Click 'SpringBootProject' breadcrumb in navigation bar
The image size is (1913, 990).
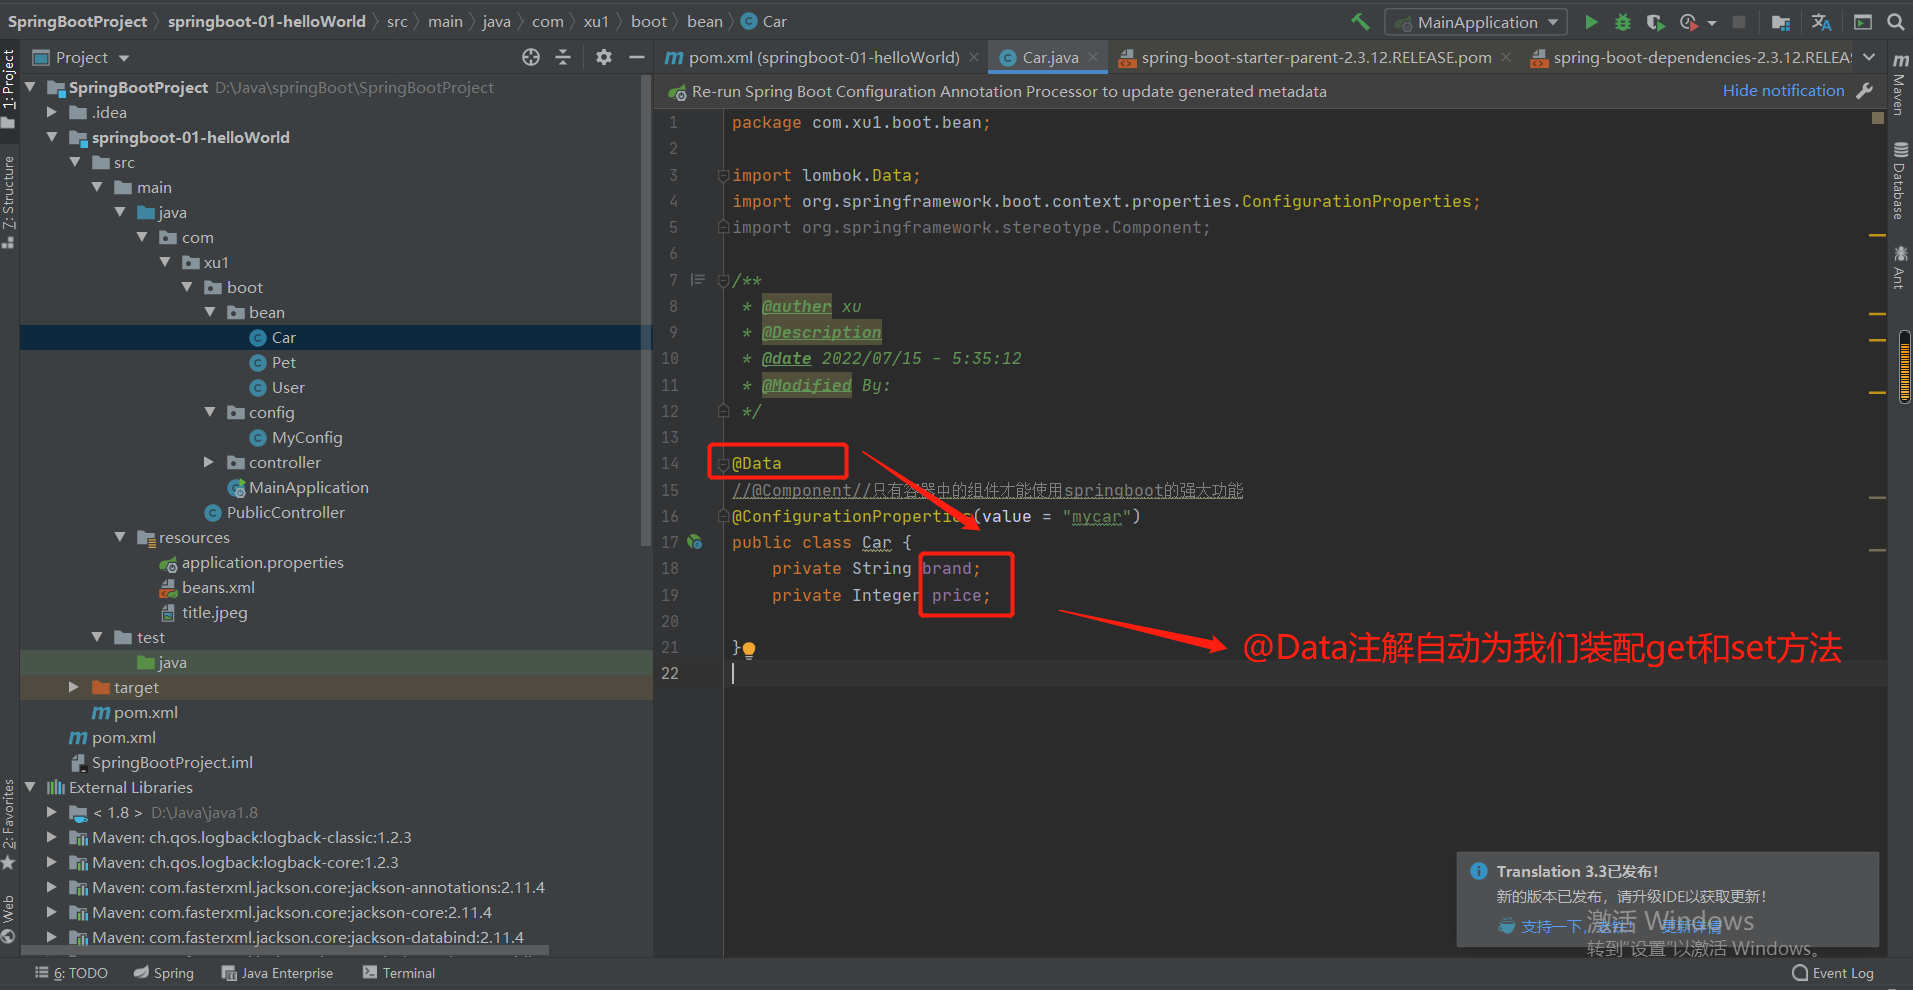77,21
